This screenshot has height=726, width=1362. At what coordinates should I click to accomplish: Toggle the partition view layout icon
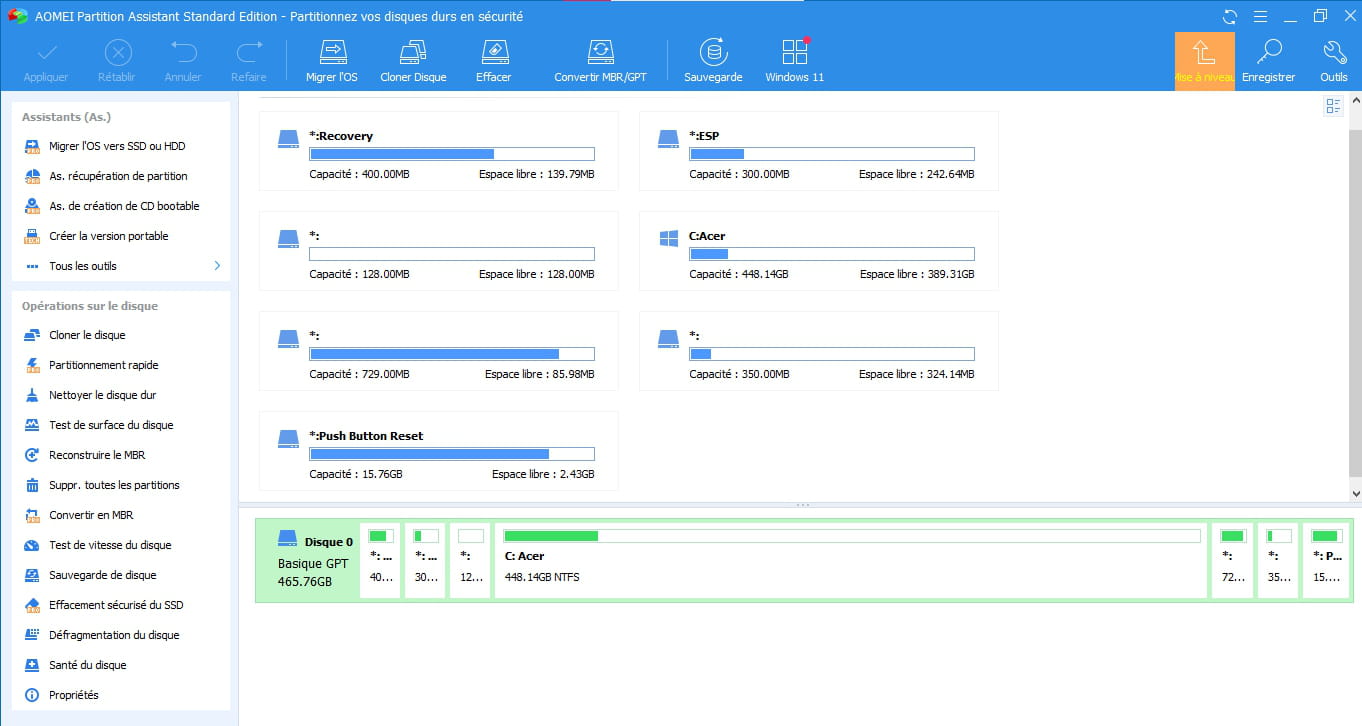coord(1333,106)
